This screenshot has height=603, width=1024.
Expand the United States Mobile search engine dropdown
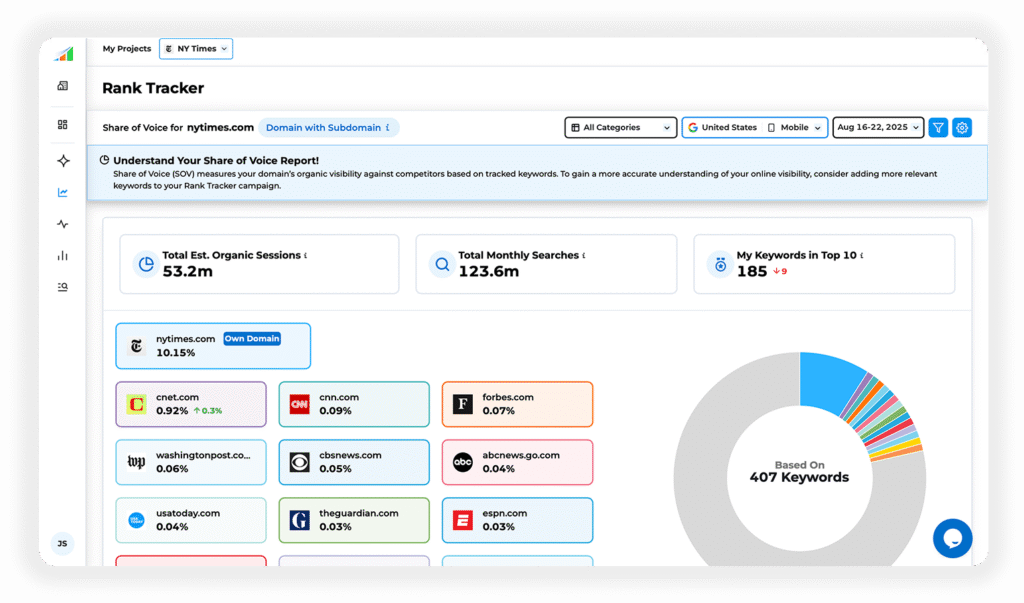755,128
